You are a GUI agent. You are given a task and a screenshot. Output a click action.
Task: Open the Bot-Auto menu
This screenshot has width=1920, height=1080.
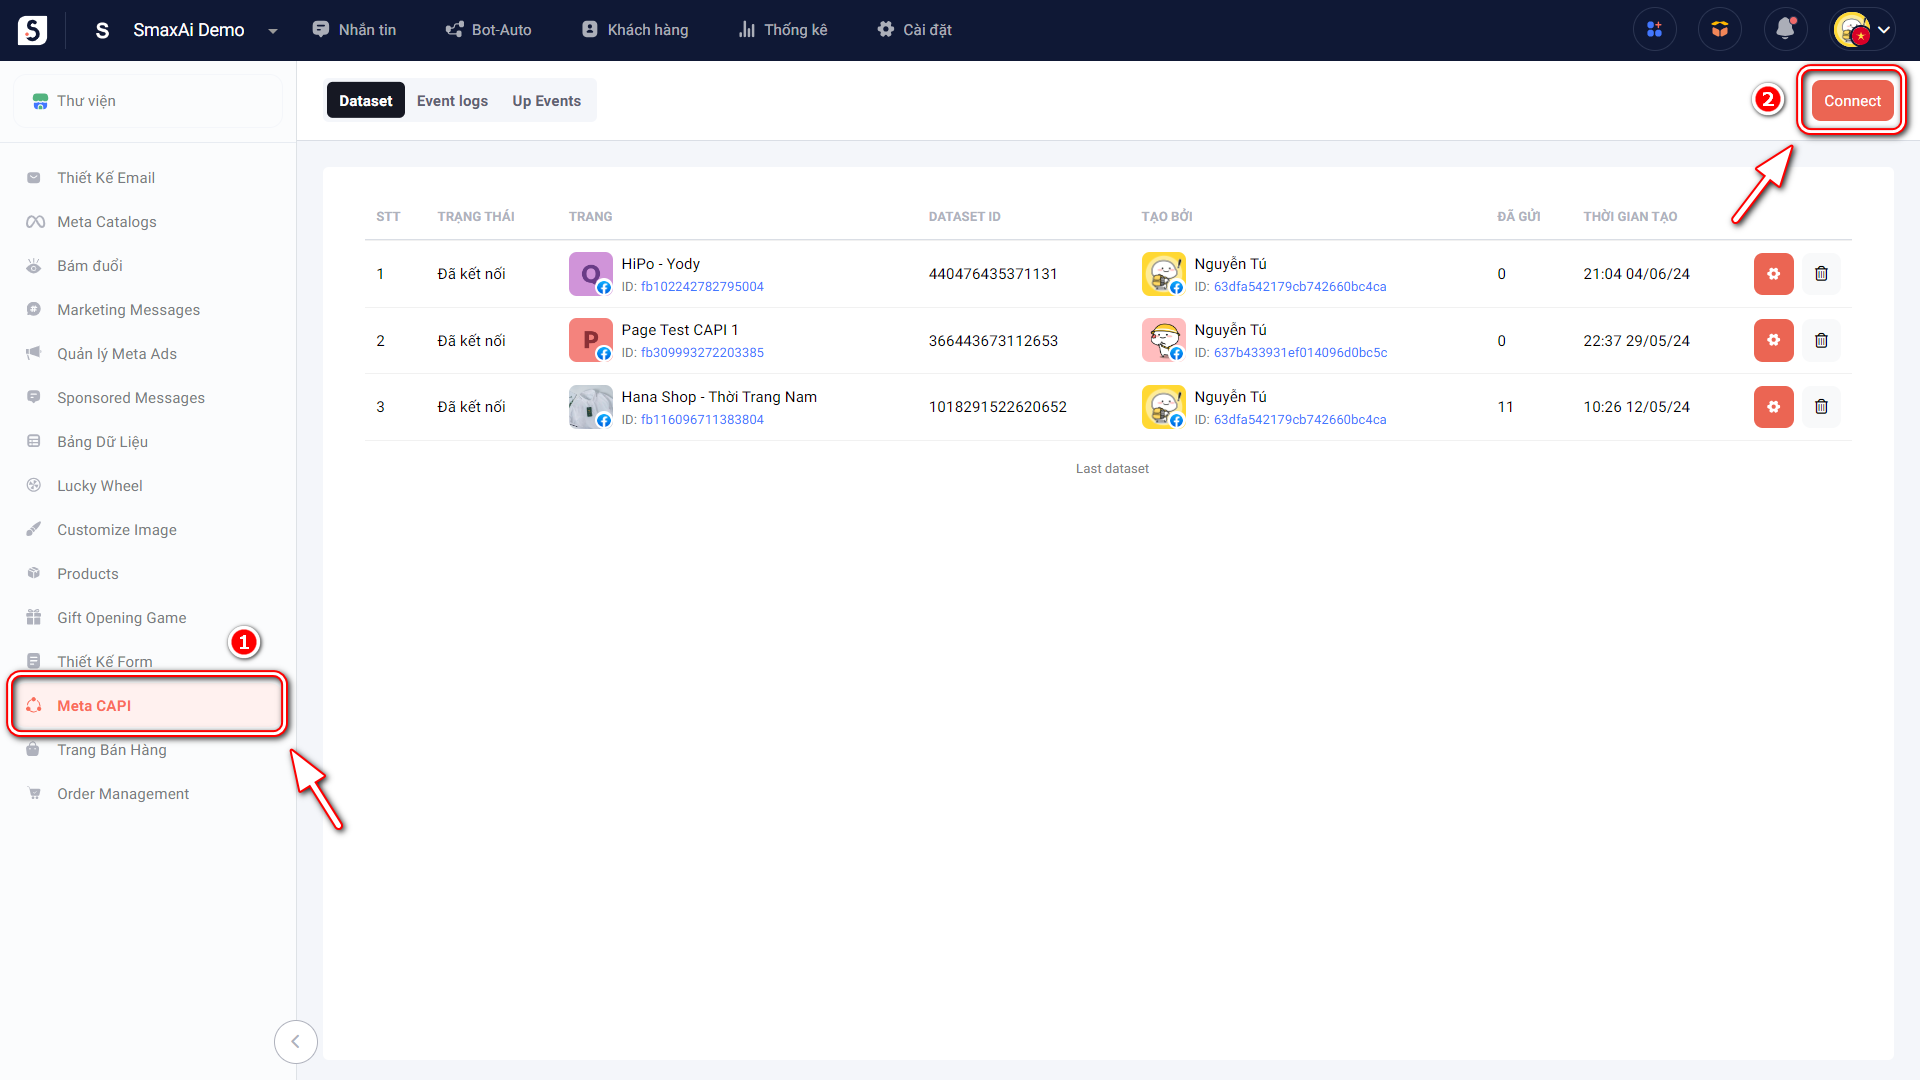coord(488,30)
